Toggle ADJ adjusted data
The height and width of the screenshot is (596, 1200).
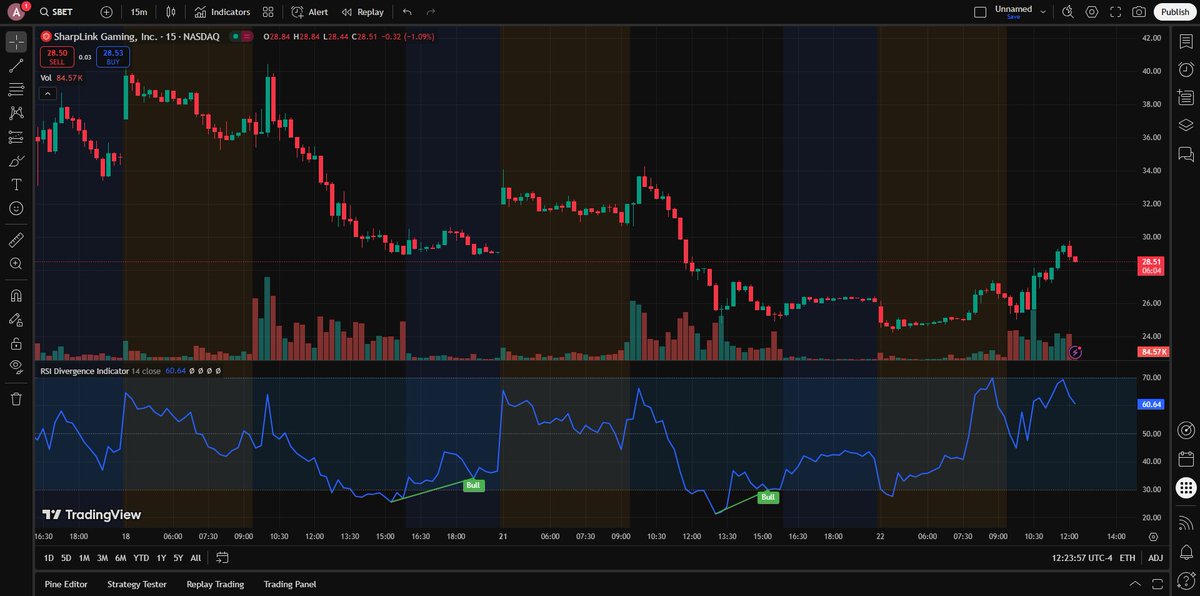[1155, 558]
